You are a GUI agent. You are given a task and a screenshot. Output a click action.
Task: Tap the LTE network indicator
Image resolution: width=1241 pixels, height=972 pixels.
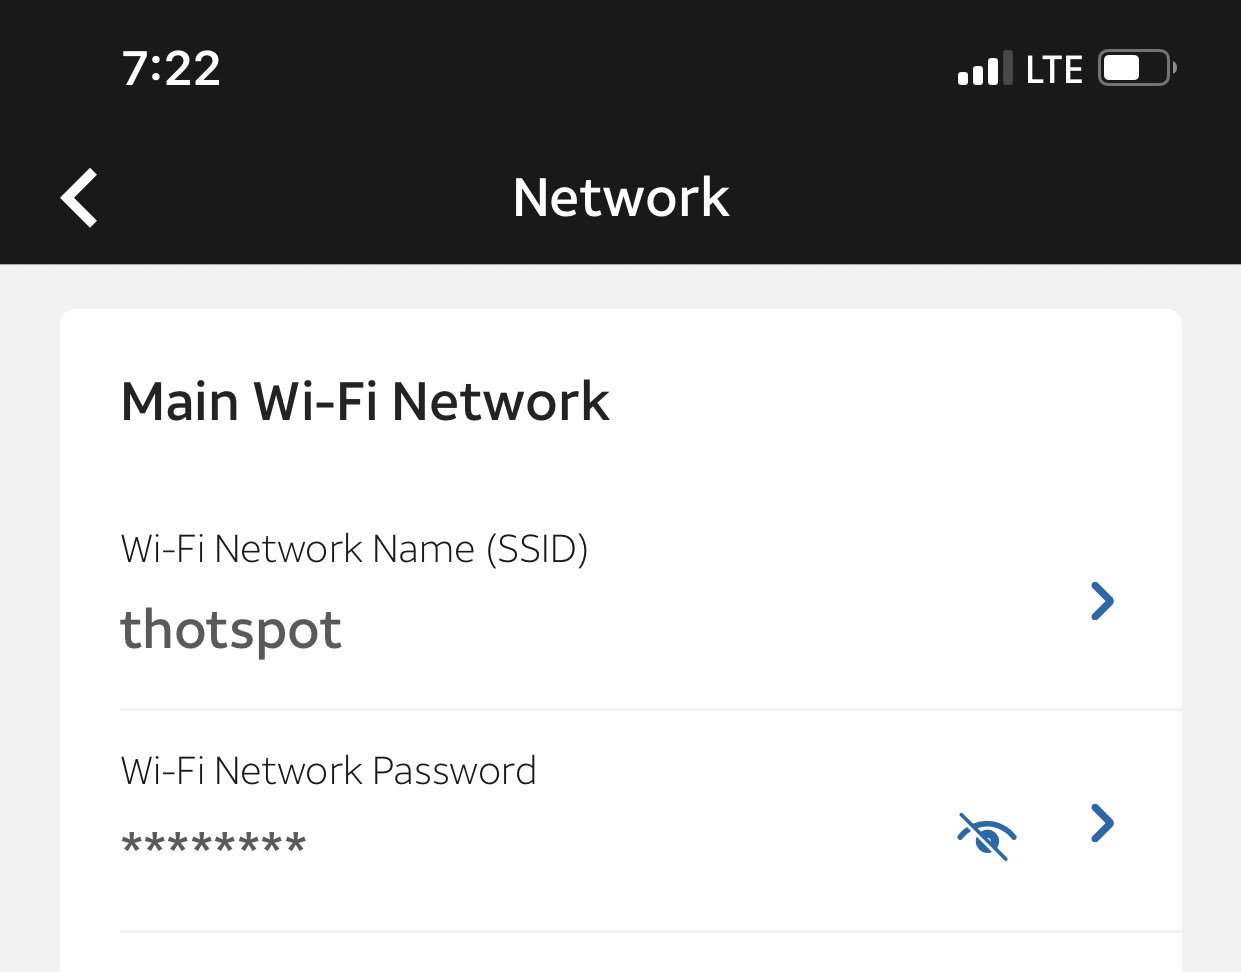click(x=1054, y=69)
